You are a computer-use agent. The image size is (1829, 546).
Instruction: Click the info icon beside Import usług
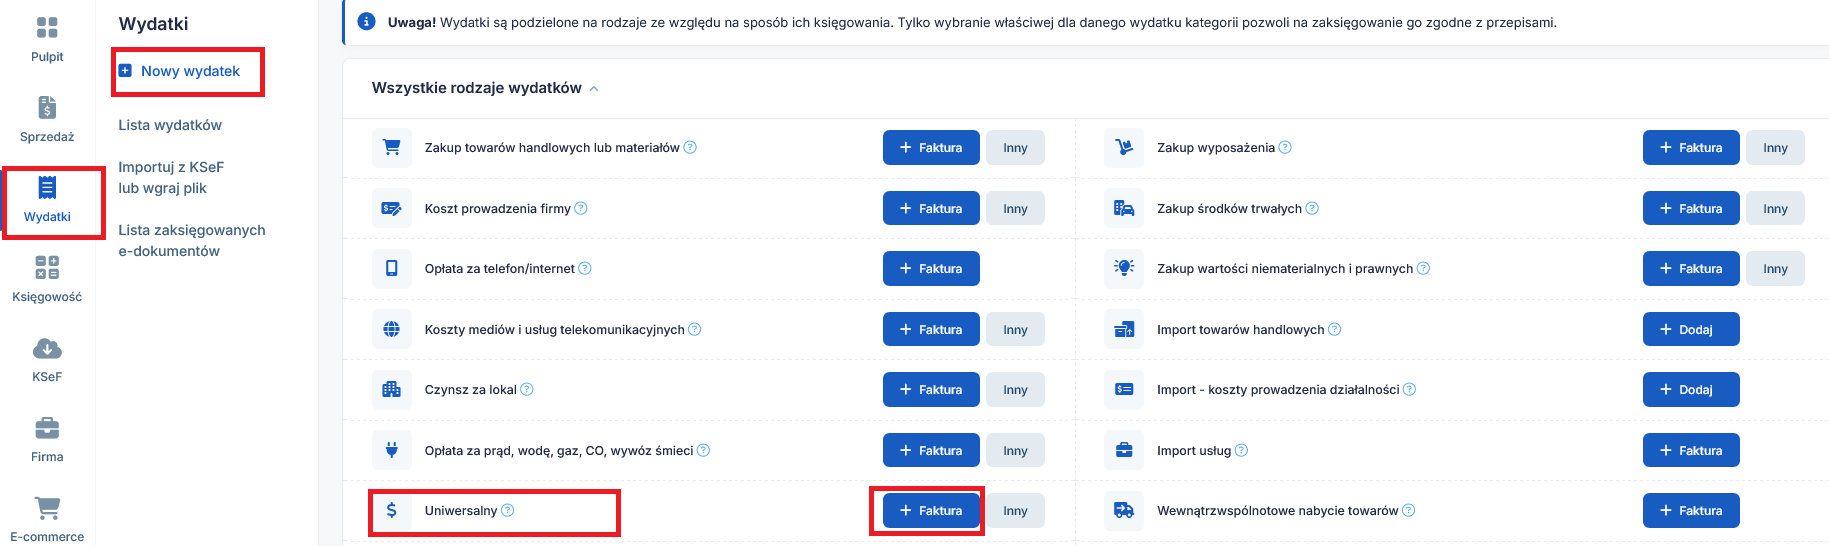[x=1241, y=450]
